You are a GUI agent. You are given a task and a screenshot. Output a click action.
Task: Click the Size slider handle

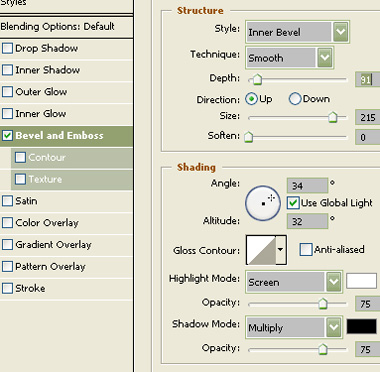pos(332,117)
